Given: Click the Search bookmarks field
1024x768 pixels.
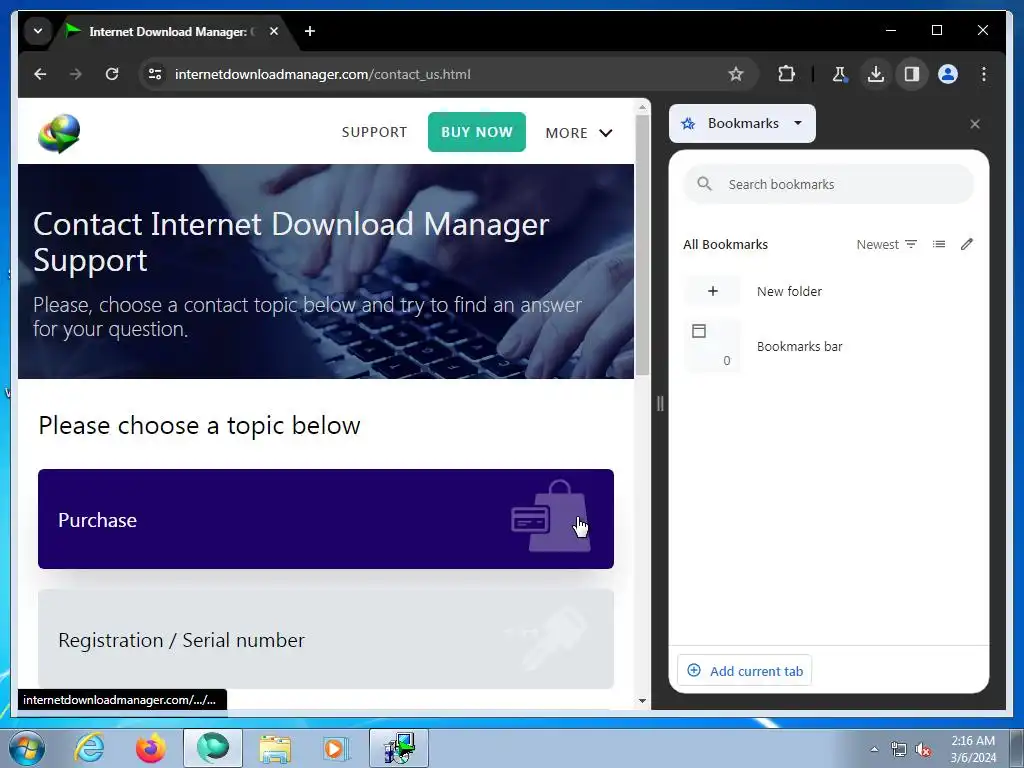Looking at the screenshot, I should [x=829, y=184].
